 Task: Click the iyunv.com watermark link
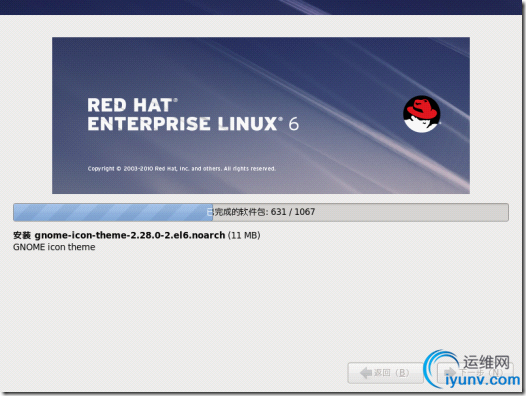click(482, 380)
